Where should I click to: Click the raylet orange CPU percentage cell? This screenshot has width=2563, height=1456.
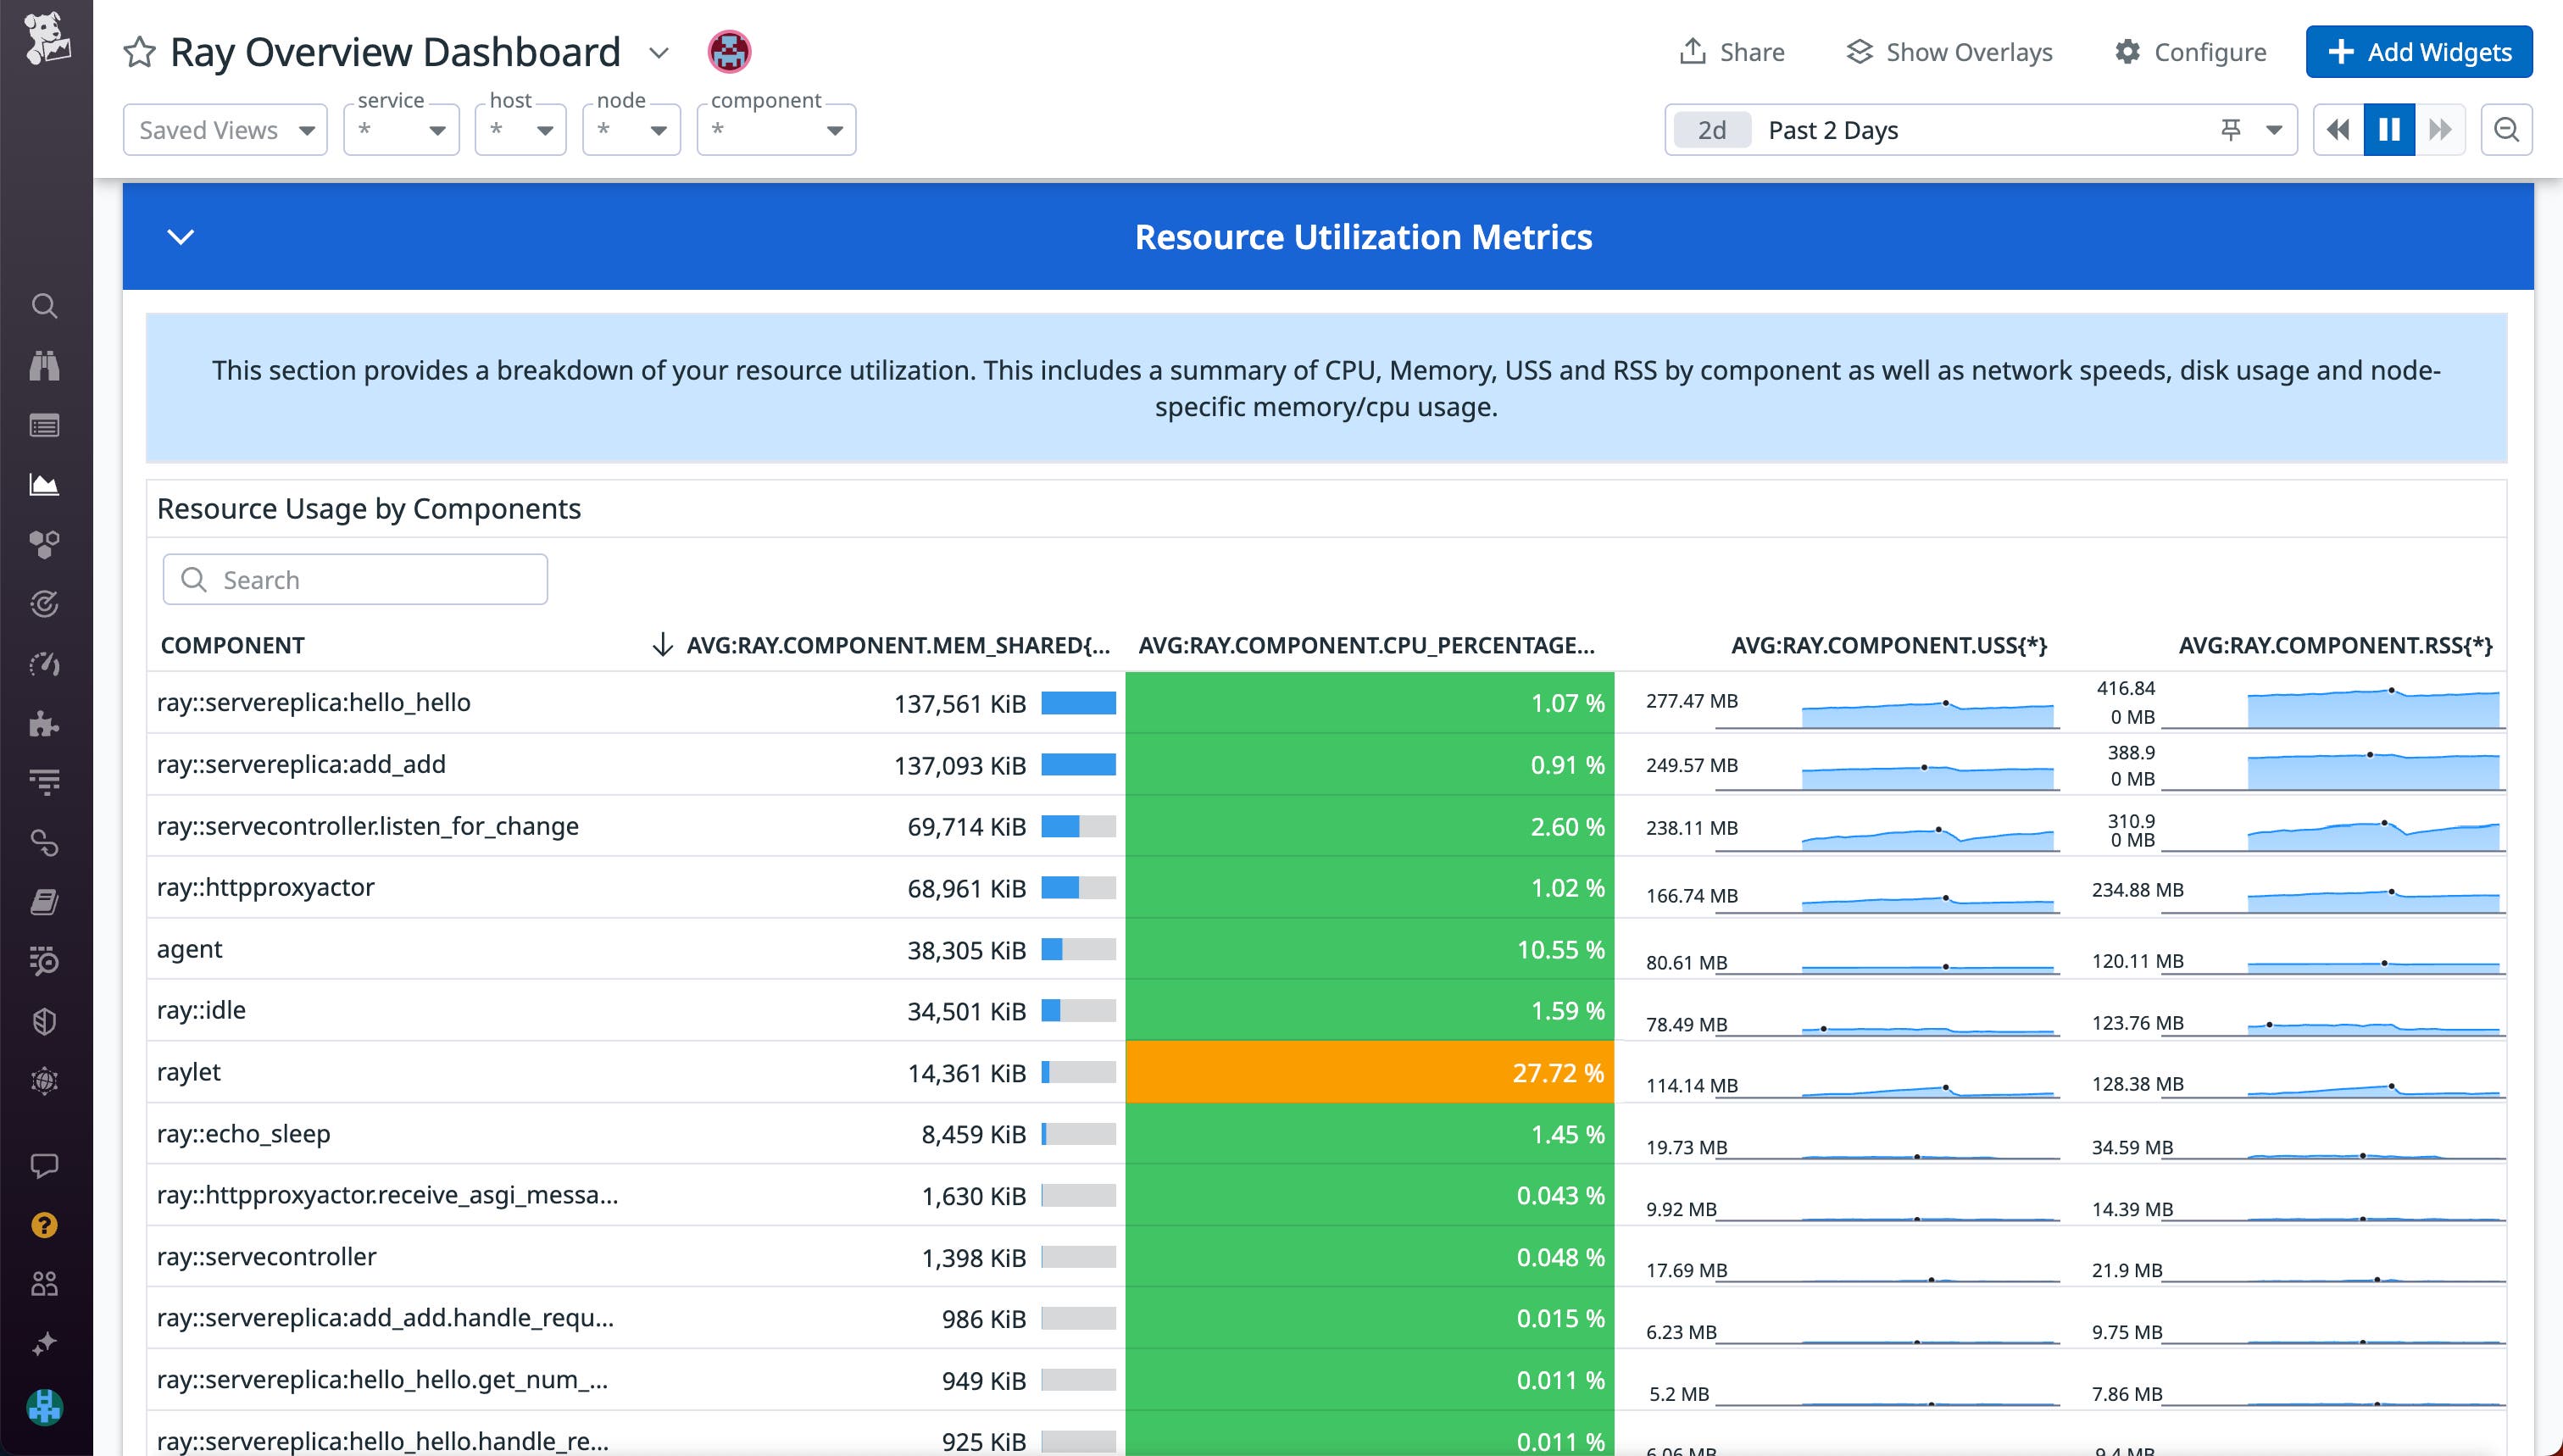(x=1369, y=1072)
